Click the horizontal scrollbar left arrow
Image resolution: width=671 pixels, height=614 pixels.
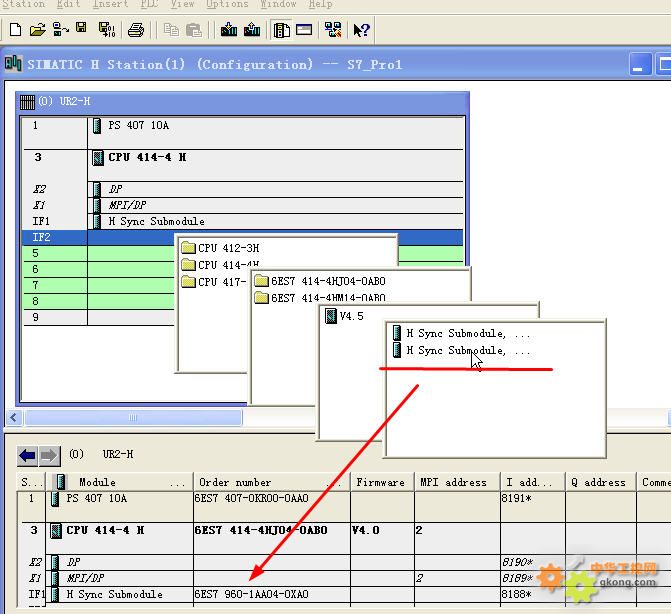[14, 417]
